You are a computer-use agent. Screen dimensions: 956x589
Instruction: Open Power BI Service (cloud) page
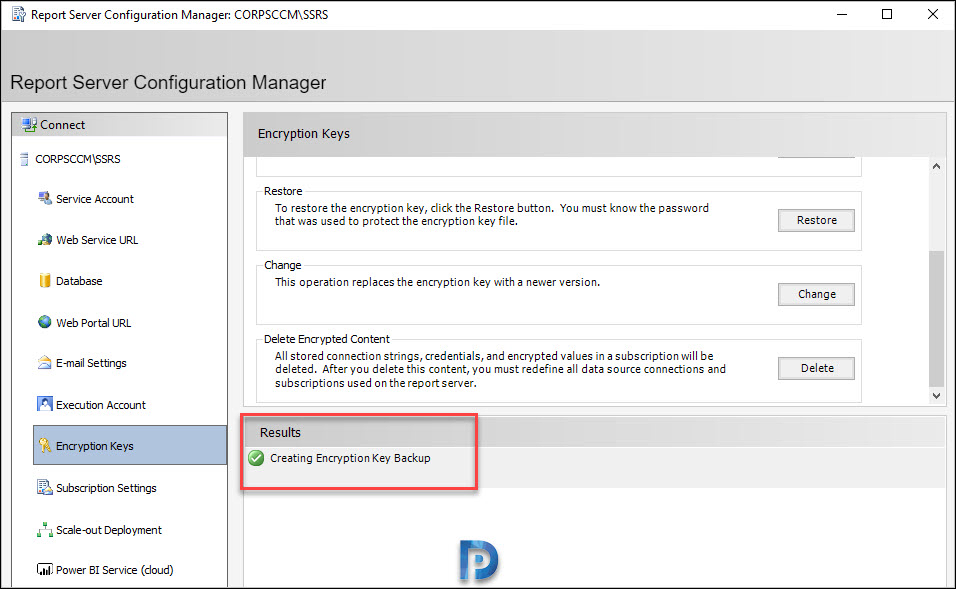pos(114,570)
